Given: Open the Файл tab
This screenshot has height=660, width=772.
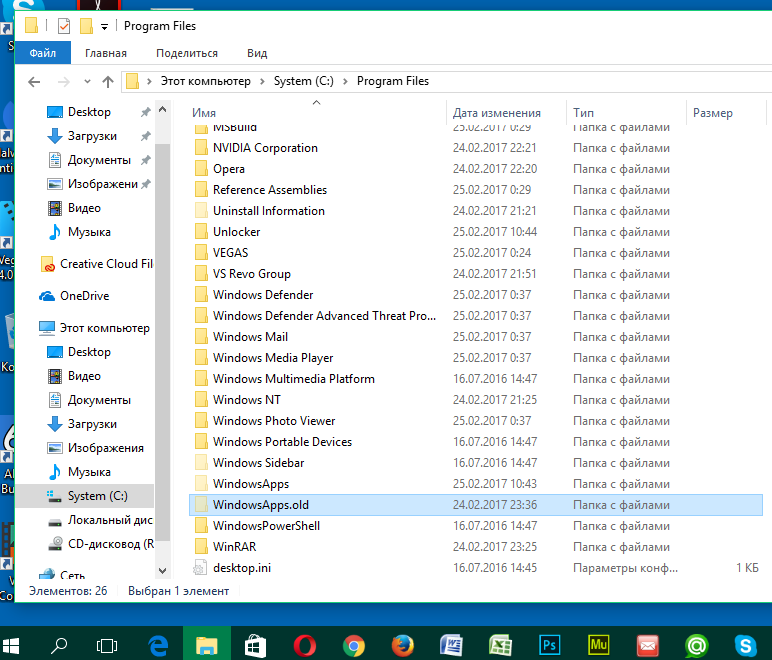Looking at the screenshot, I should coord(43,53).
